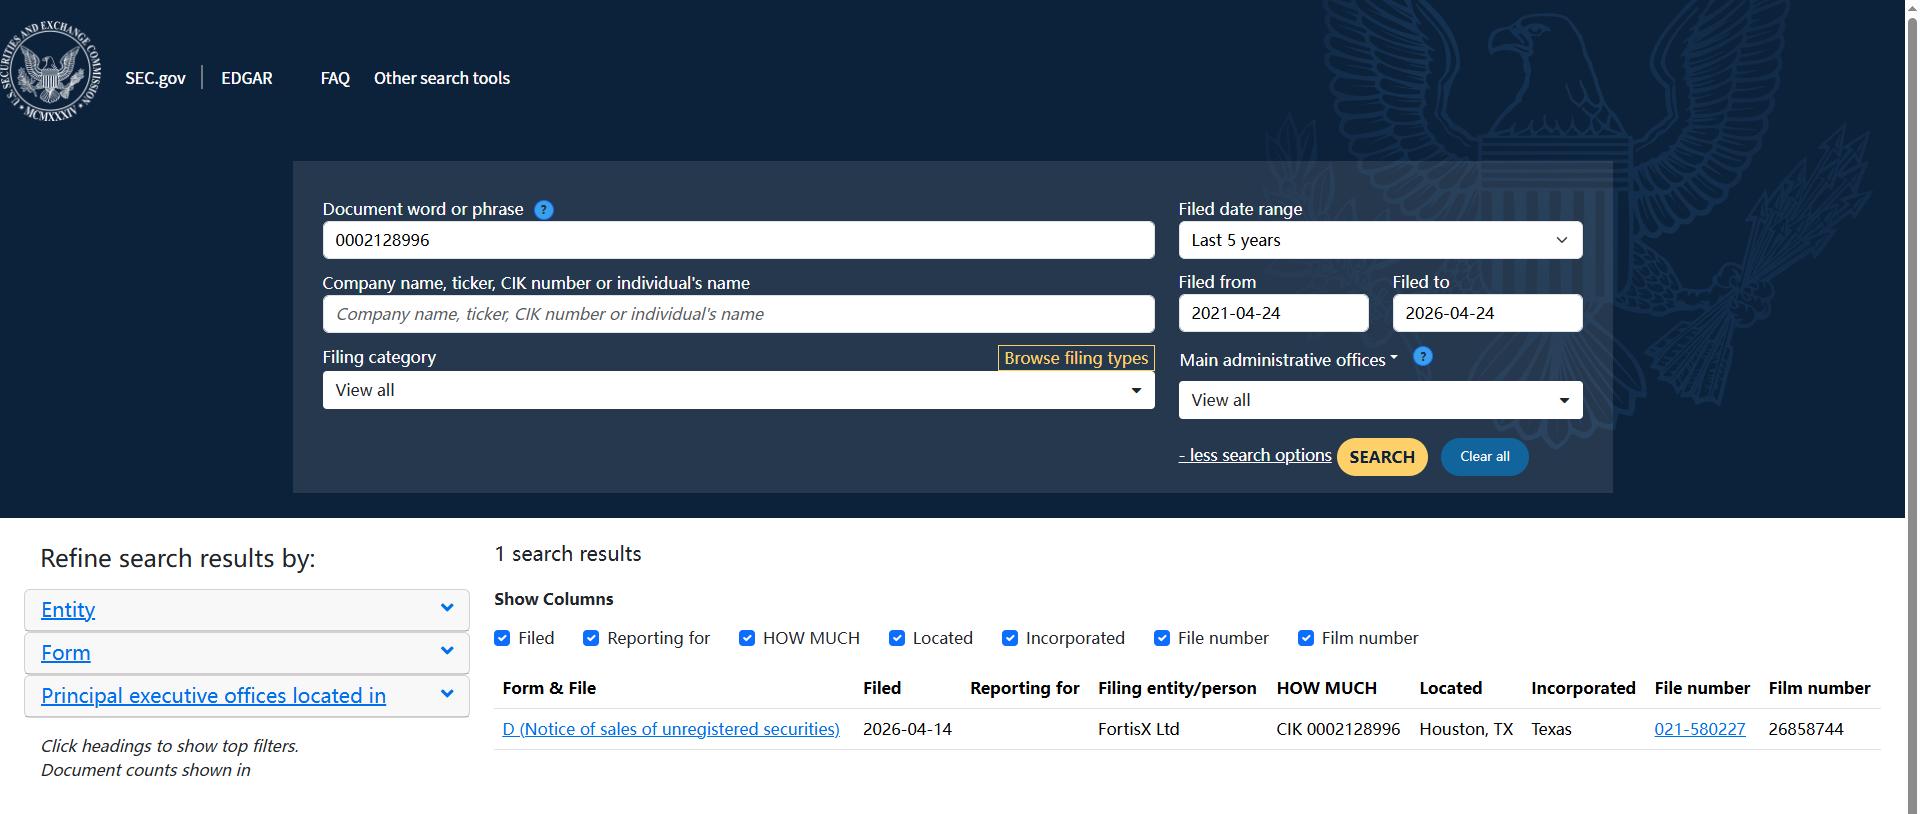This screenshot has height=814, width=1920.
Task: Open the Filing category dropdown
Action: 738,390
